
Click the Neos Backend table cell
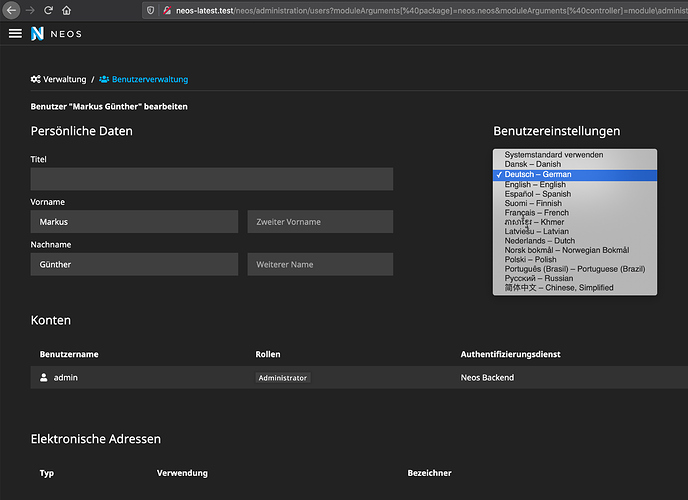(487, 377)
